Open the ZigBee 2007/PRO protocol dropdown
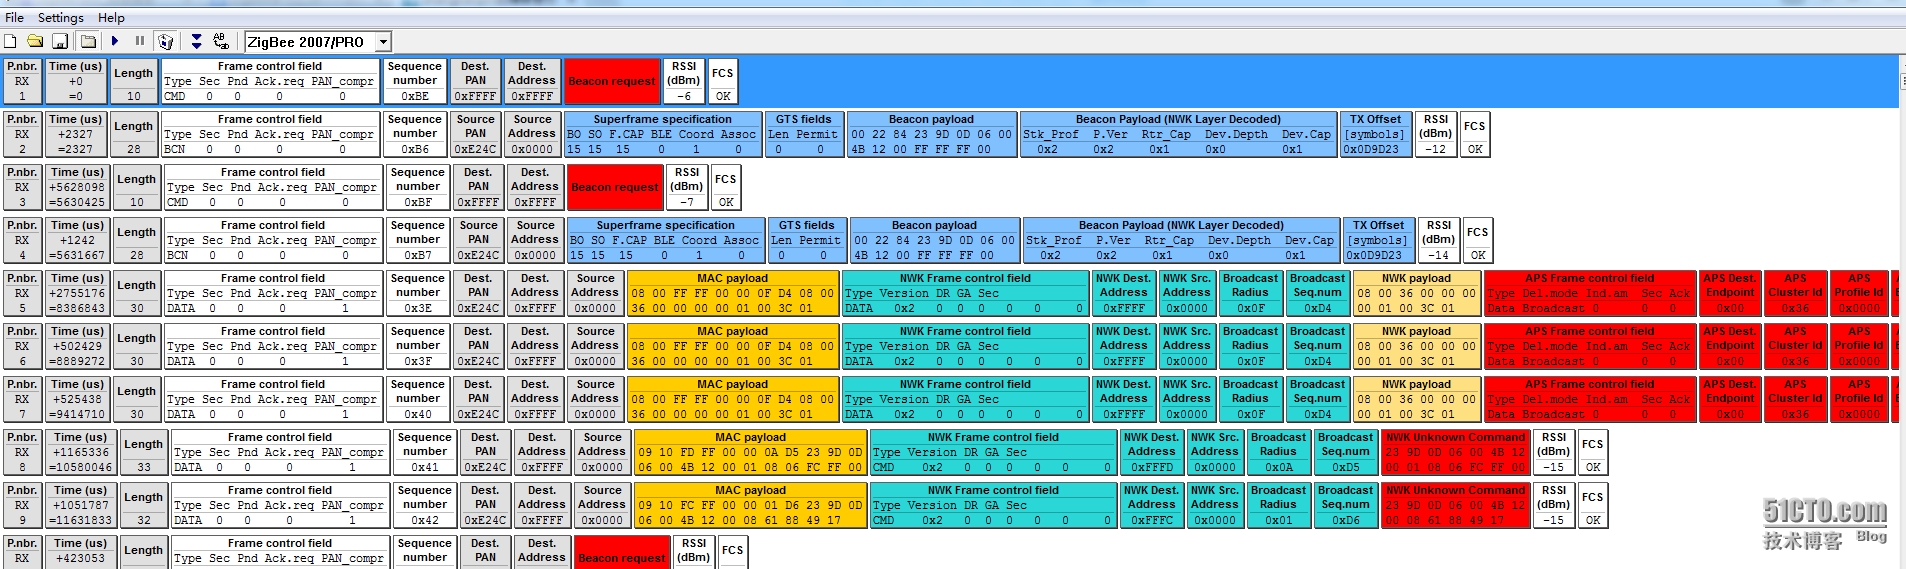 tap(383, 42)
